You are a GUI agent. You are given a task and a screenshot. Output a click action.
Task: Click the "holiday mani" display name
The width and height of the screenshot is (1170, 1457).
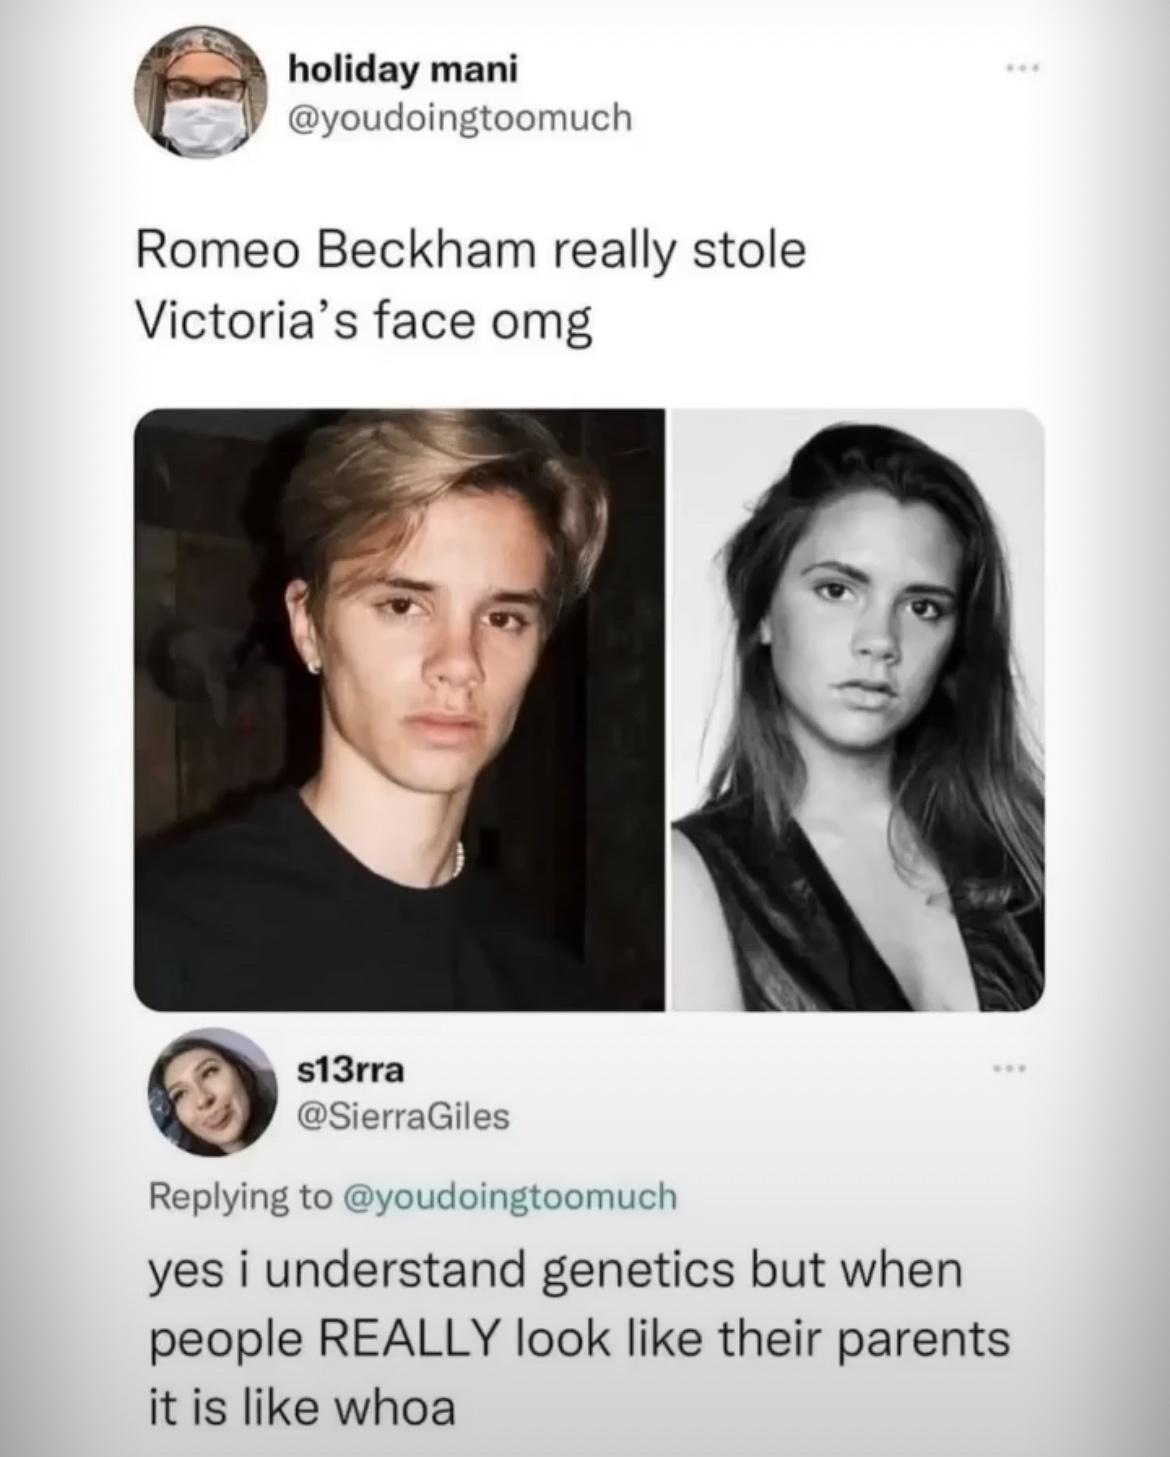tap(403, 70)
